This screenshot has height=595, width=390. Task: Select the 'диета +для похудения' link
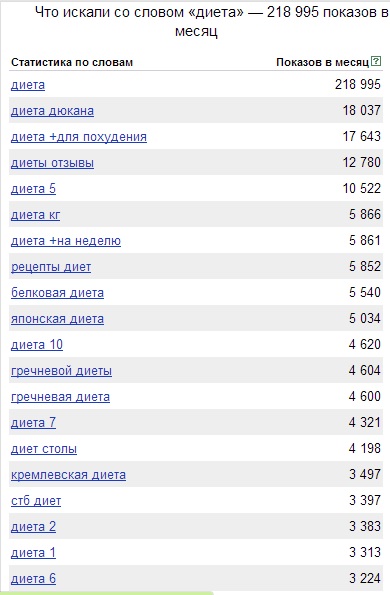coord(79,137)
